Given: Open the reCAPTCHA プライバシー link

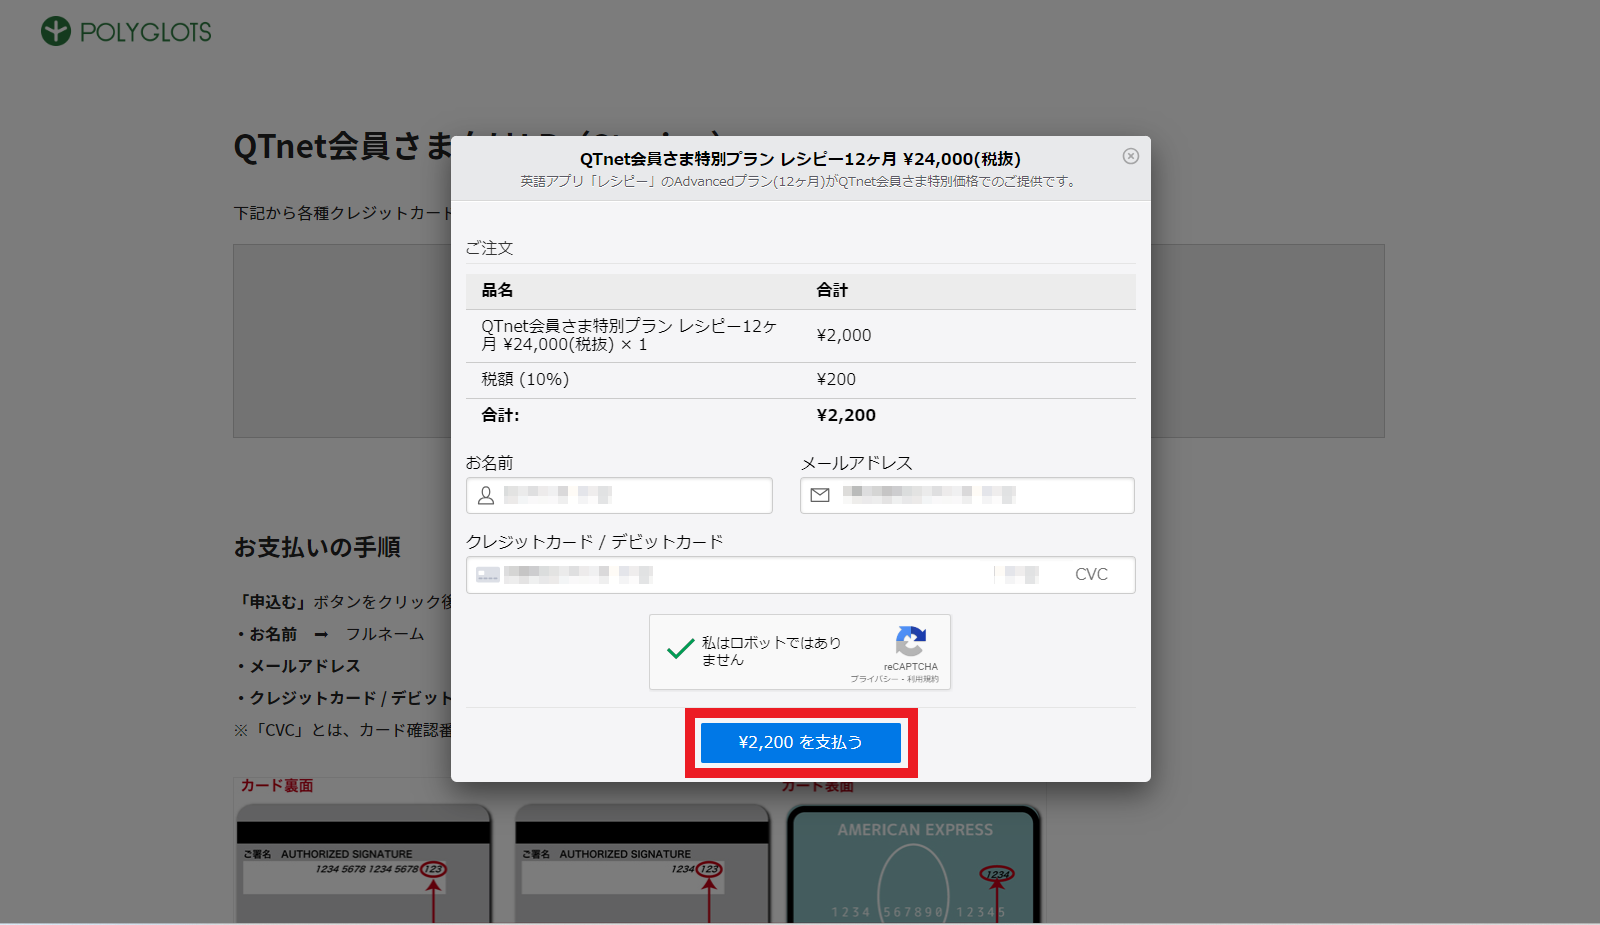Looking at the screenshot, I should (x=873, y=679).
